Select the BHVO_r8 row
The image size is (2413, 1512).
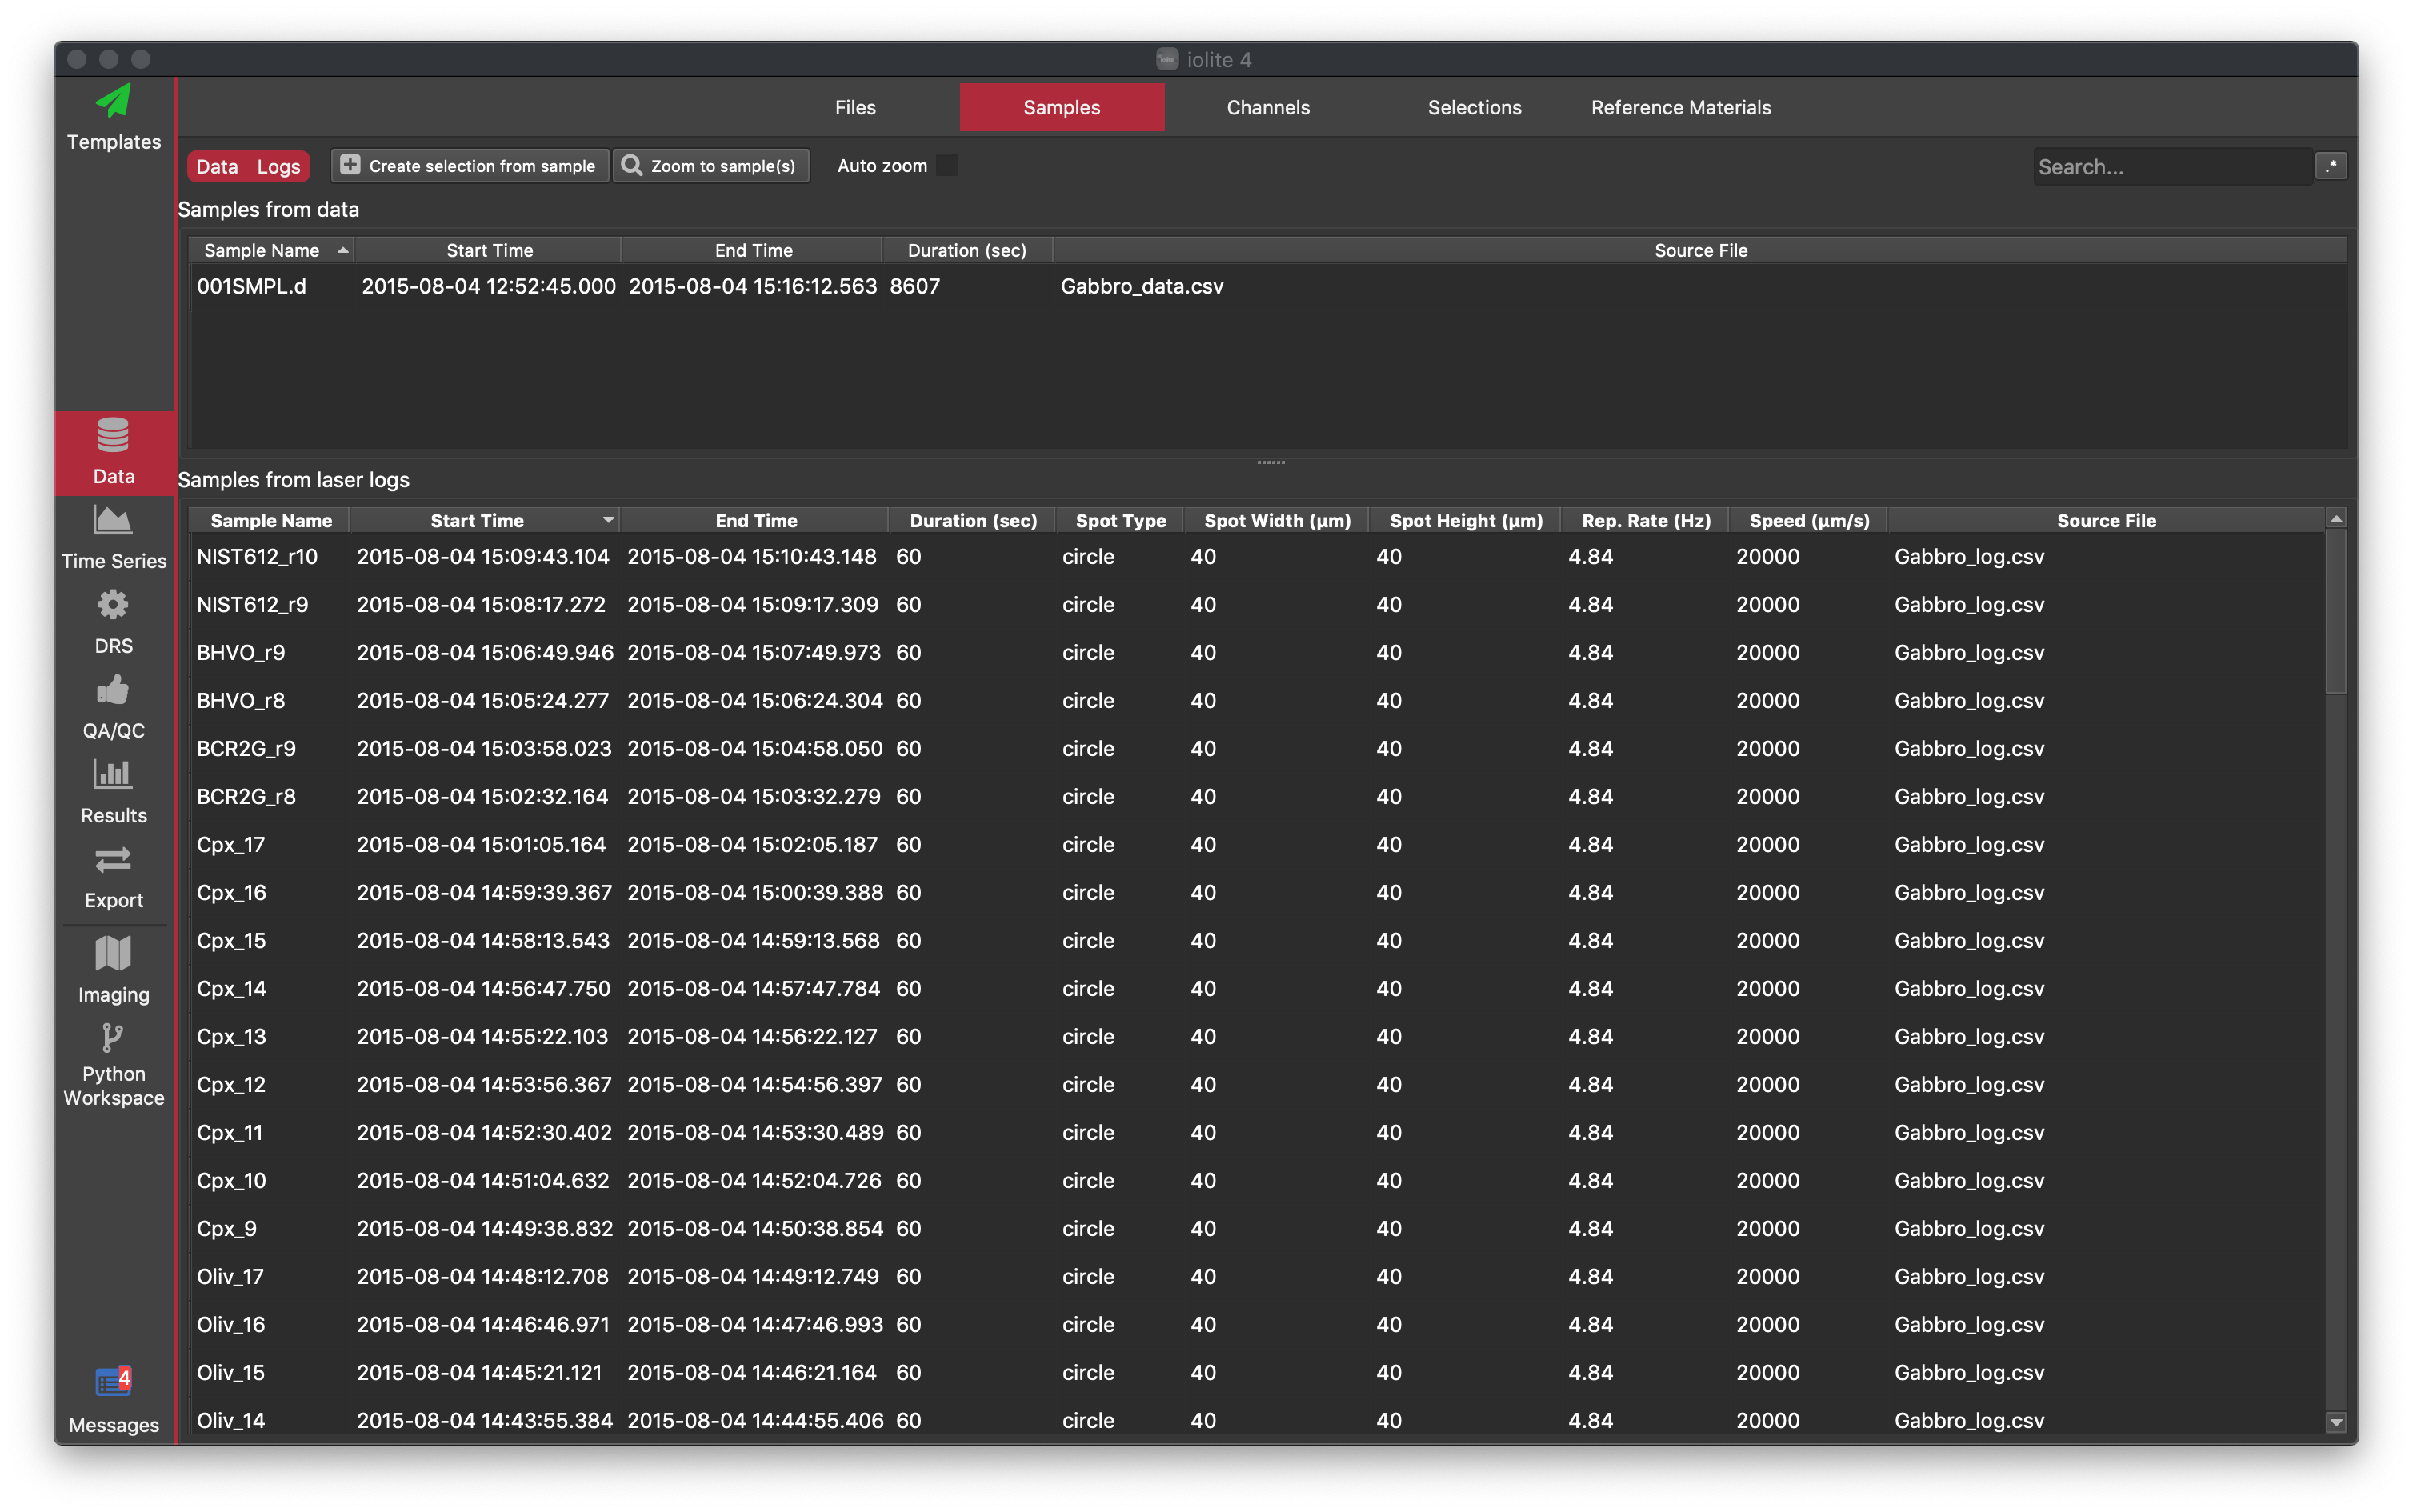tap(1257, 700)
